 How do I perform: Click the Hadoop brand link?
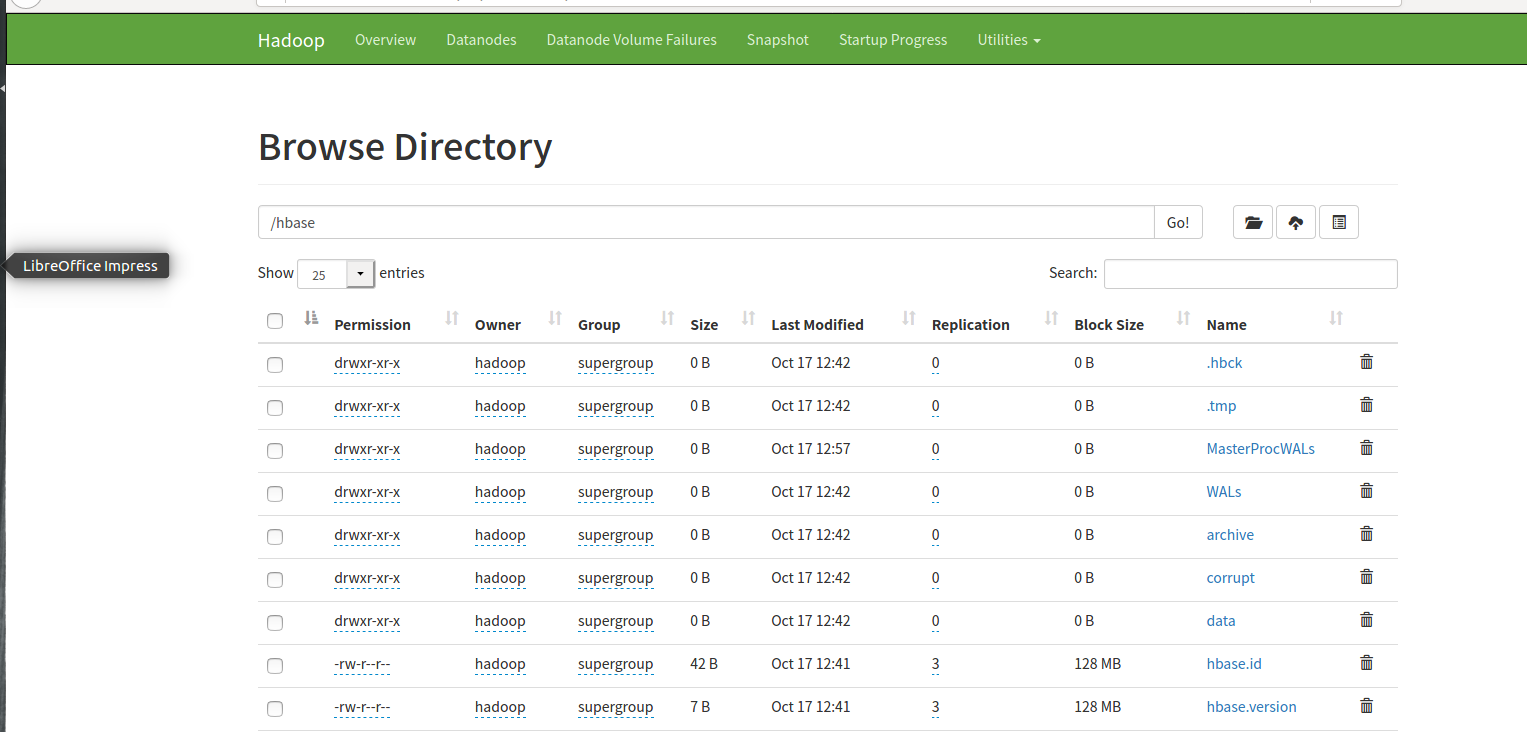291,40
